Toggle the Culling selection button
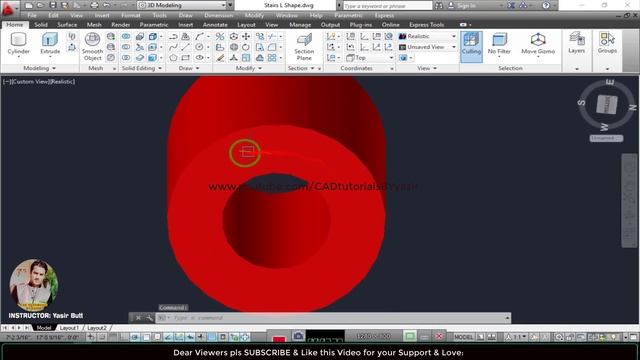The image size is (640, 360). pyautogui.click(x=471, y=46)
